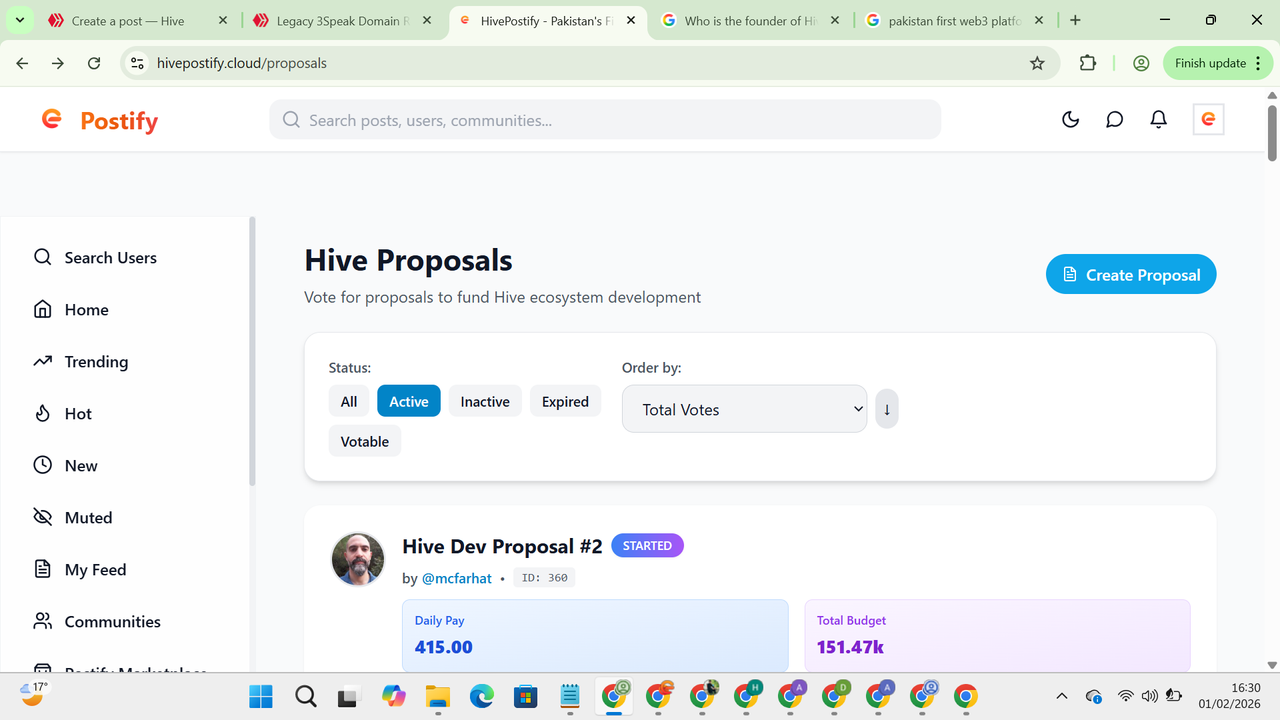The width and height of the screenshot is (1280, 720).
Task: Select the Votable status filter
Action: 365,442
